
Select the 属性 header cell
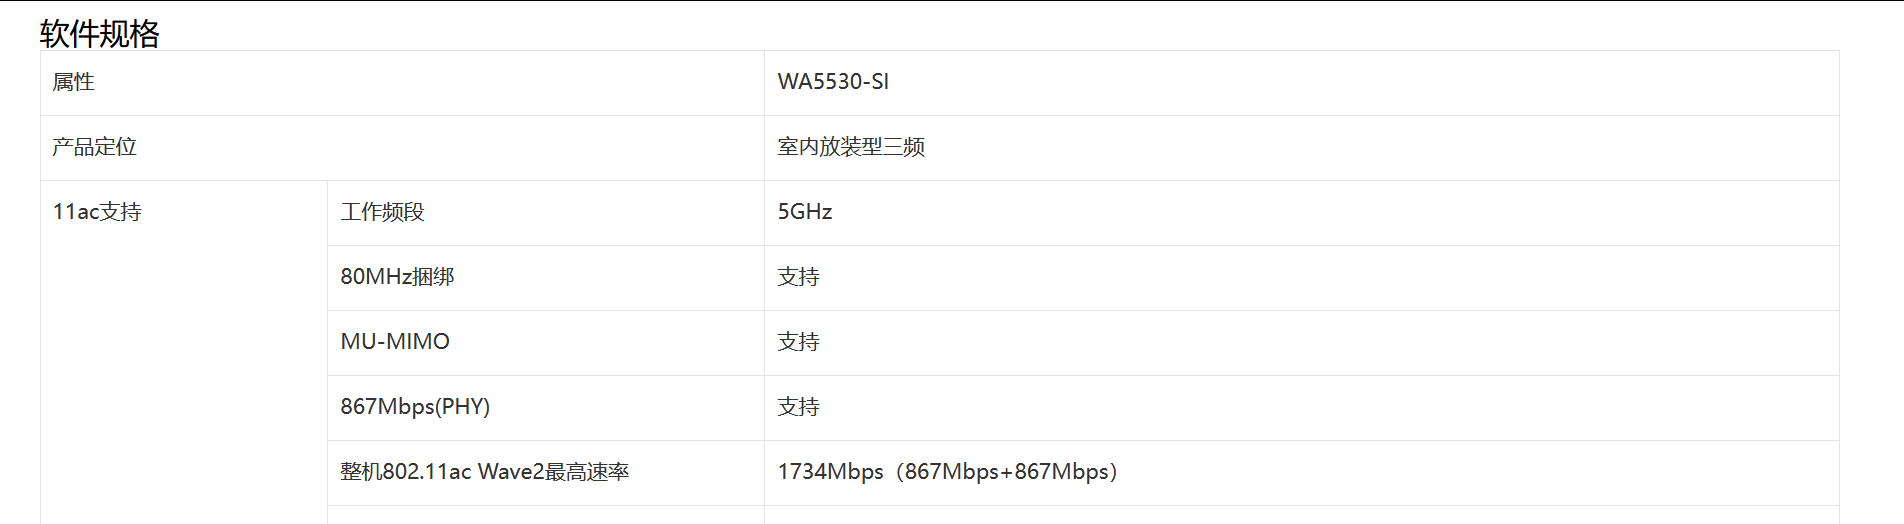pos(73,82)
